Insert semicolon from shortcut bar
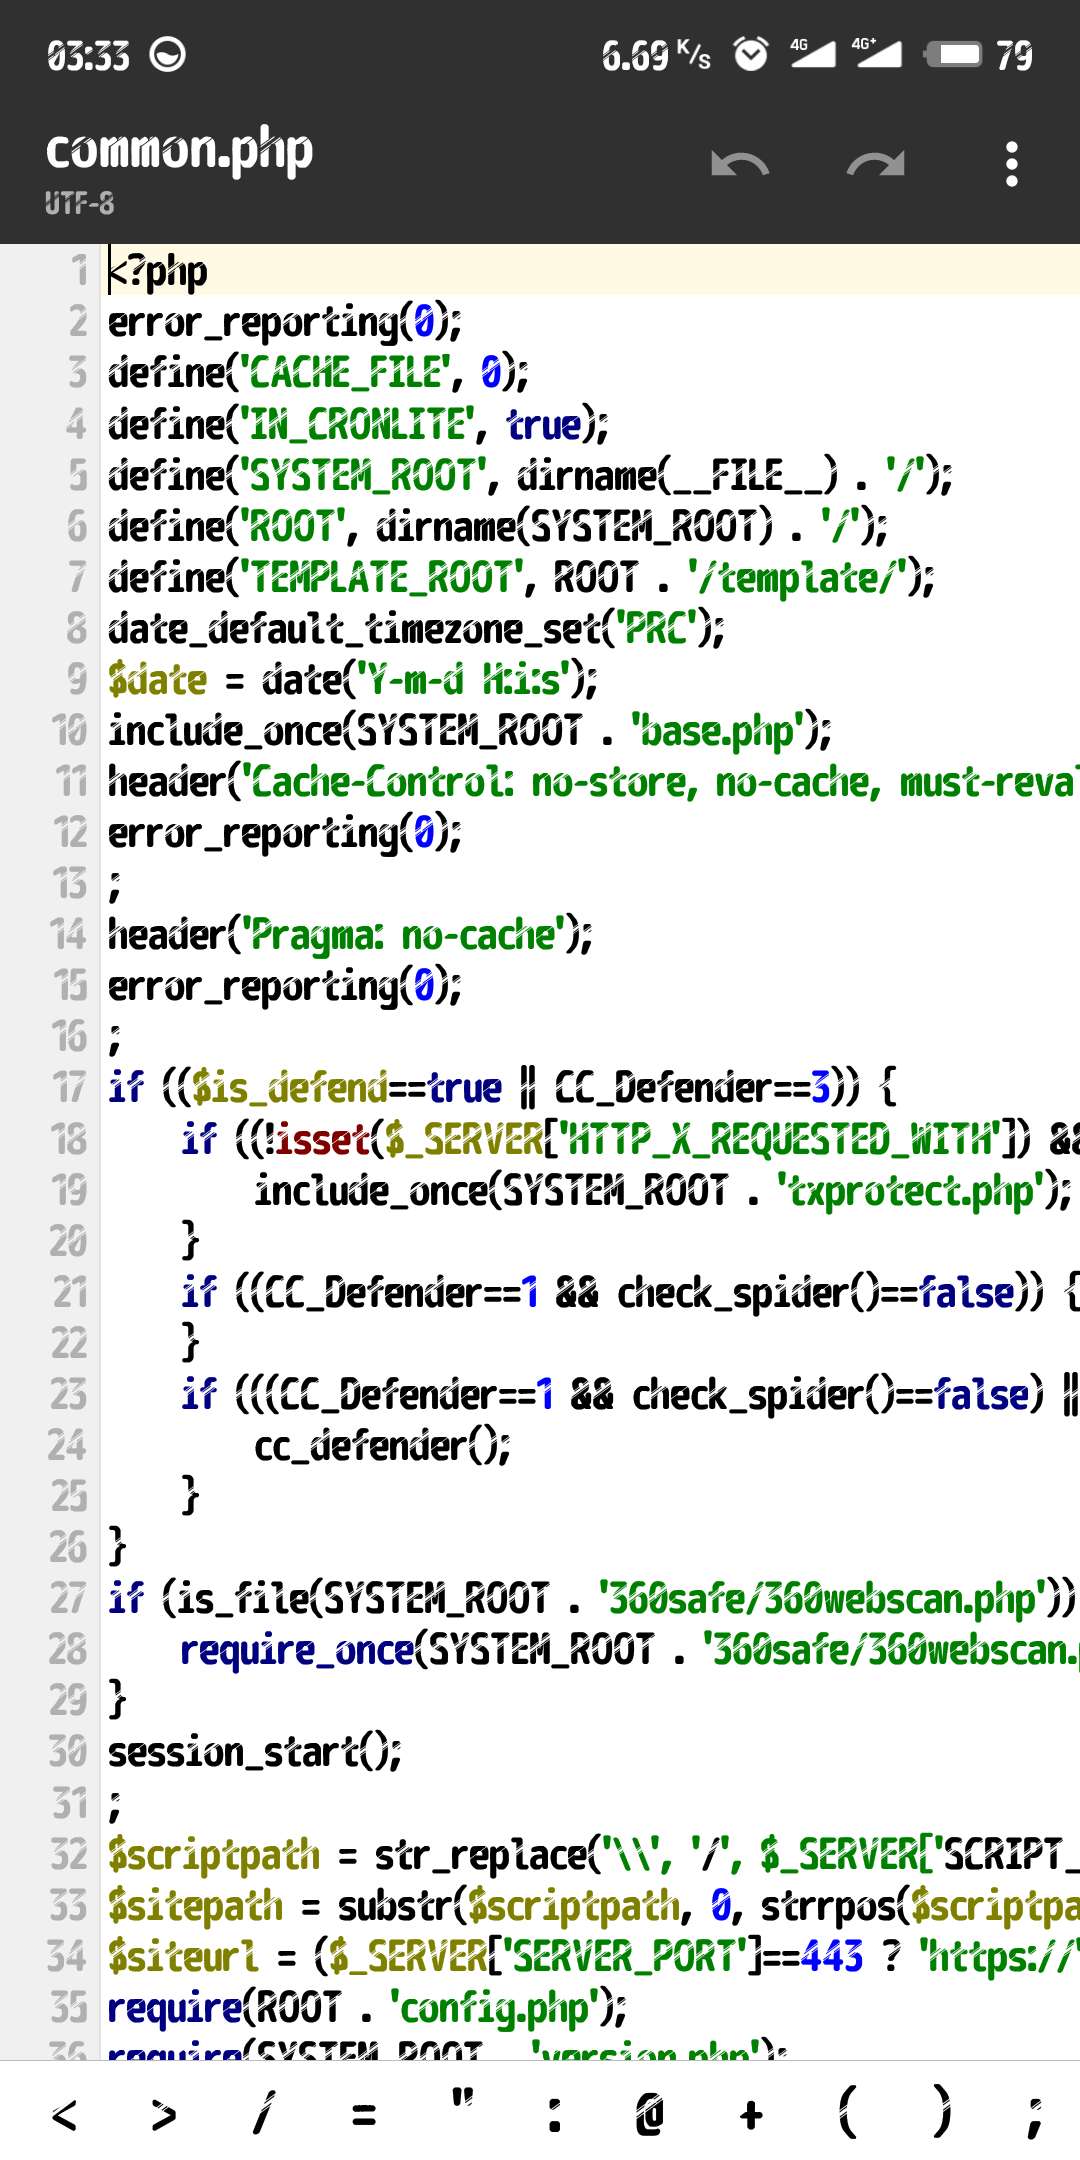 [1035, 2114]
